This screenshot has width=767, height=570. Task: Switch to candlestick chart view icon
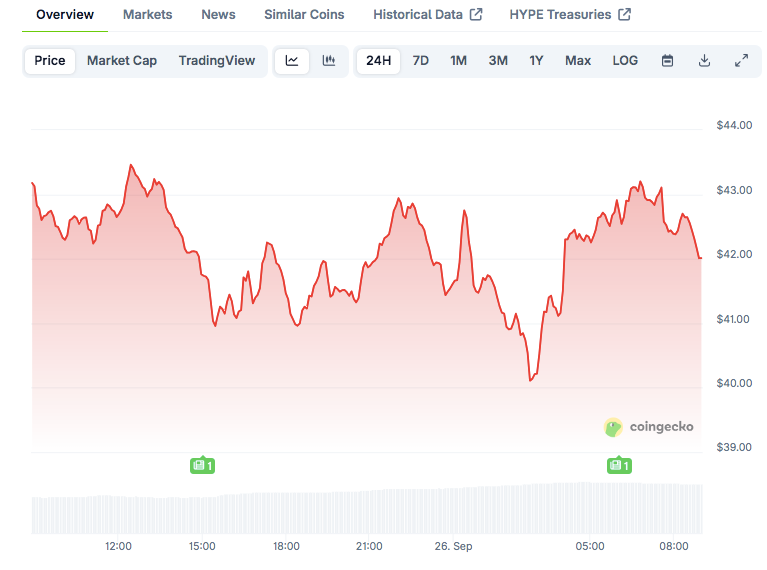click(329, 61)
